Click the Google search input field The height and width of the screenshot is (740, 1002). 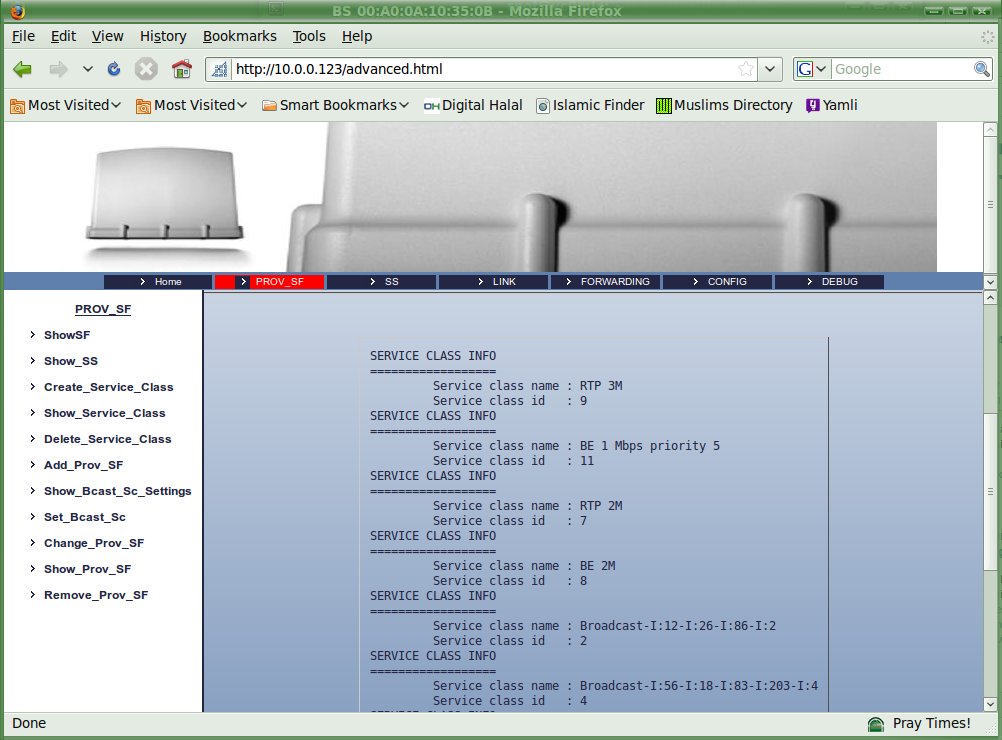(x=902, y=69)
